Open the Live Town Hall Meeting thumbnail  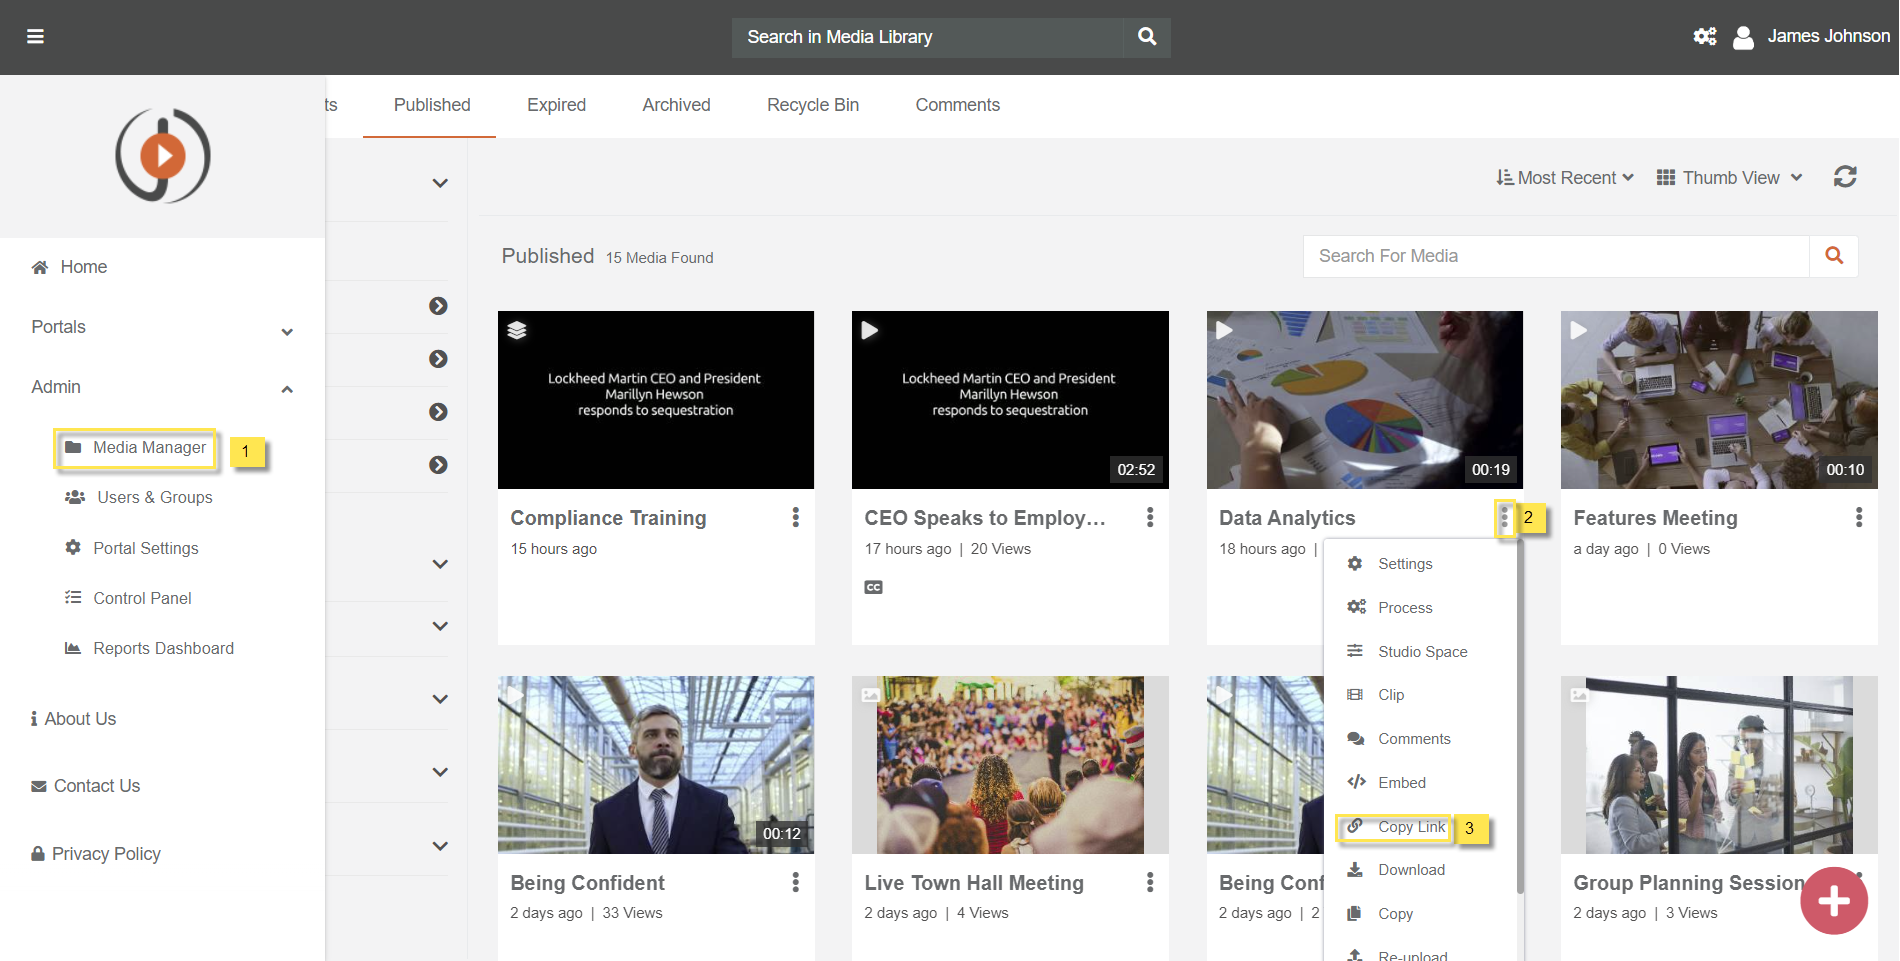click(1009, 765)
